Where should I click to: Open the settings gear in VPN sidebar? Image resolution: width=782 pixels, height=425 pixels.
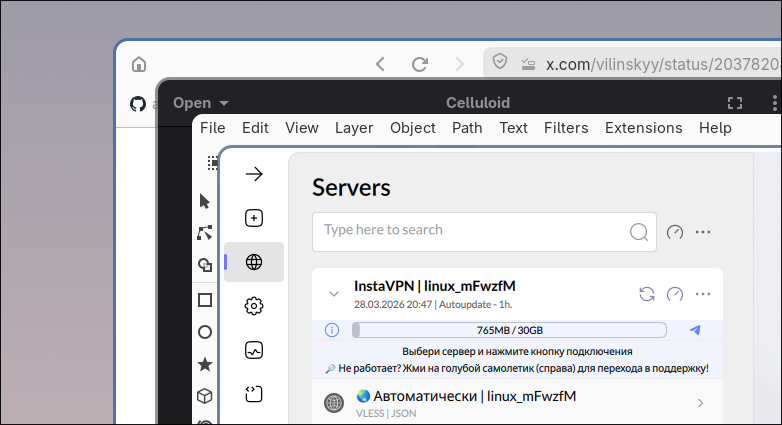point(254,306)
